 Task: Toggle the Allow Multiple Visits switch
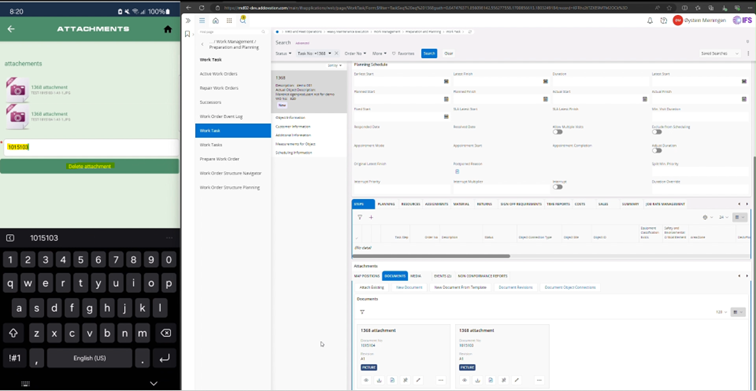coord(558,132)
